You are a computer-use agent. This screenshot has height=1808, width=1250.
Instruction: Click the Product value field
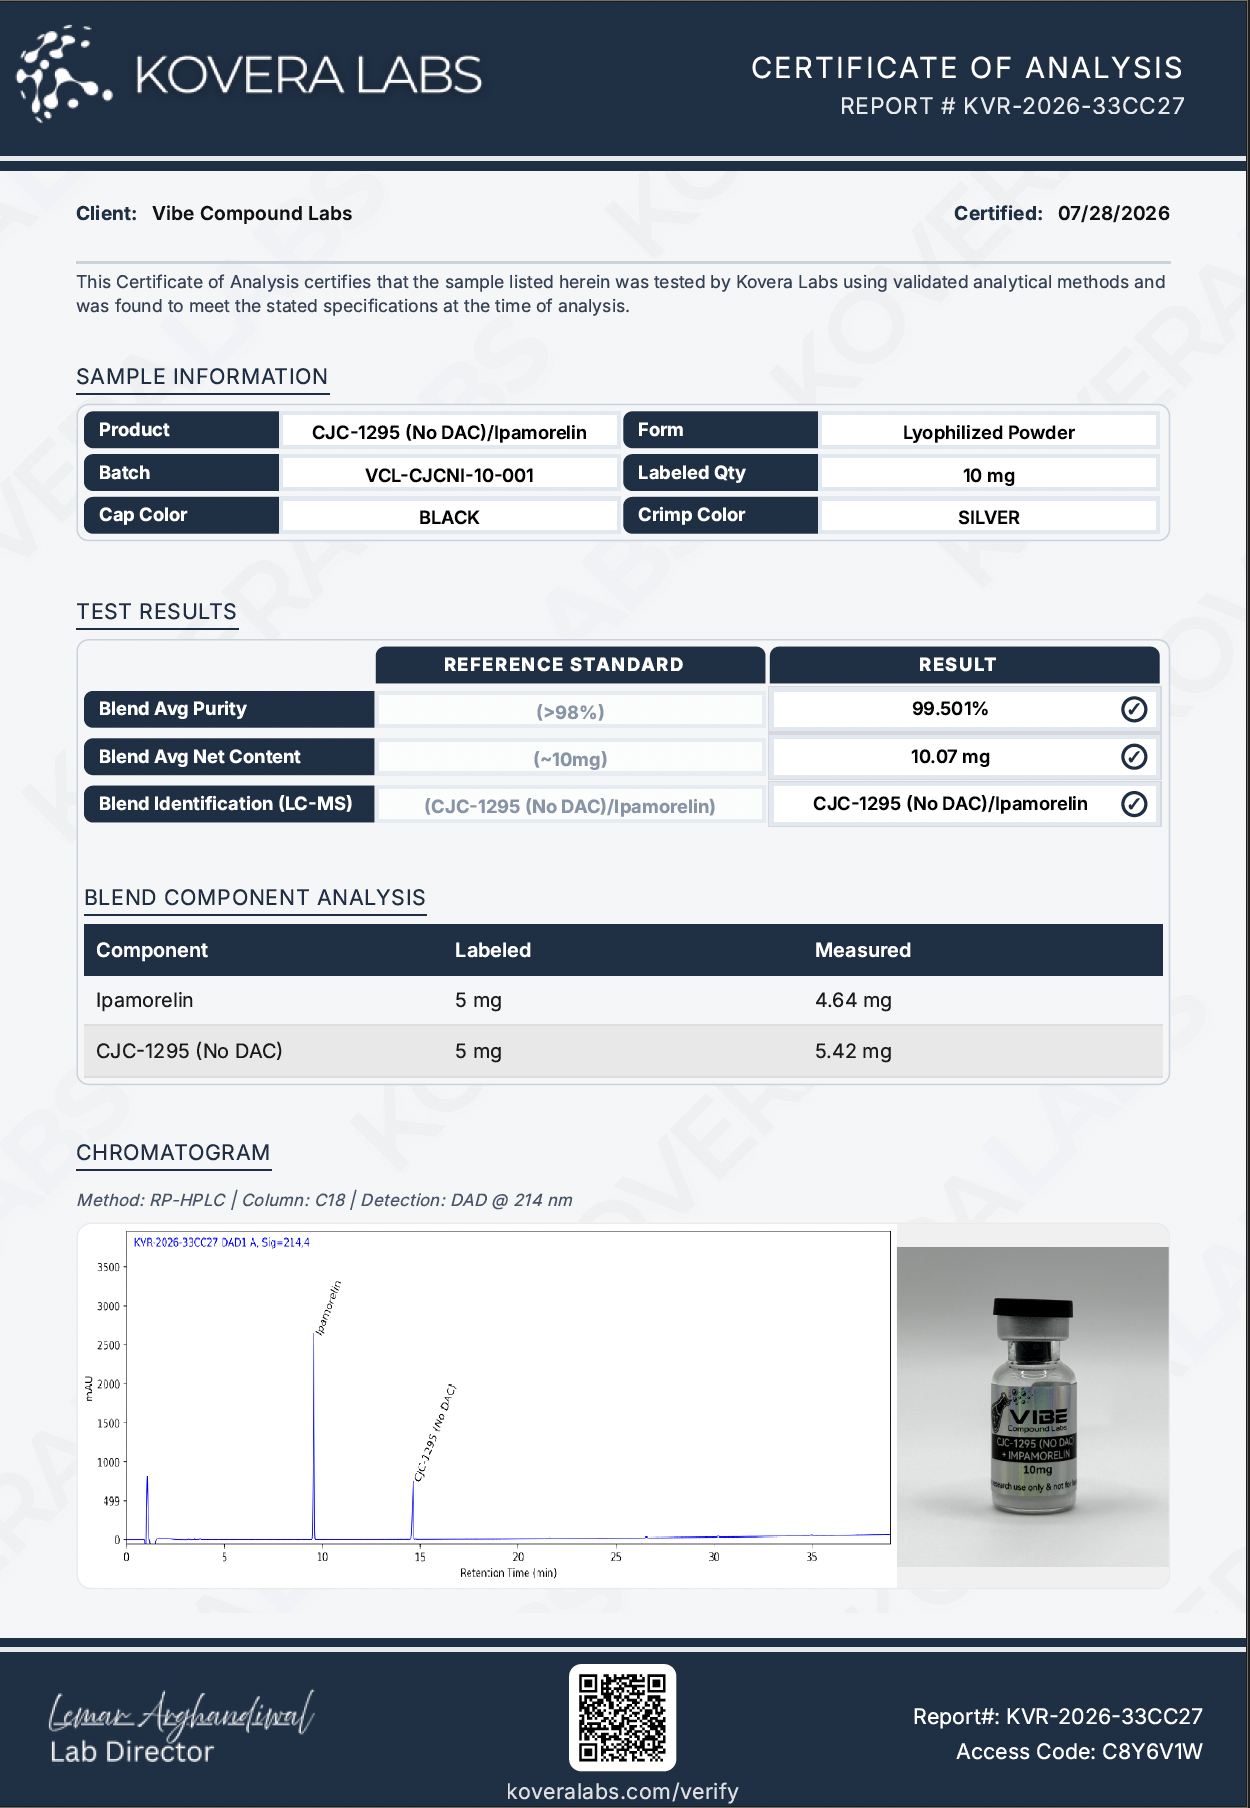coord(449,432)
